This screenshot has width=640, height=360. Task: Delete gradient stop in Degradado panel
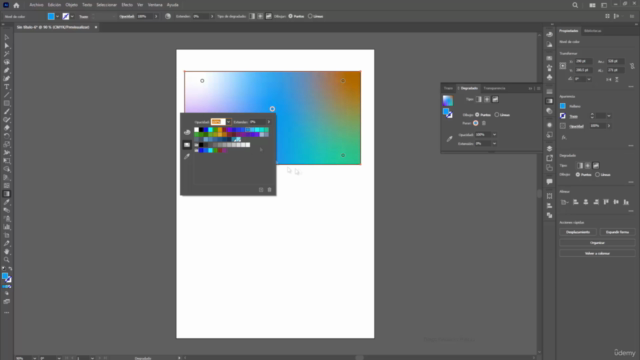pyautogui.click(x=484, y=123)
